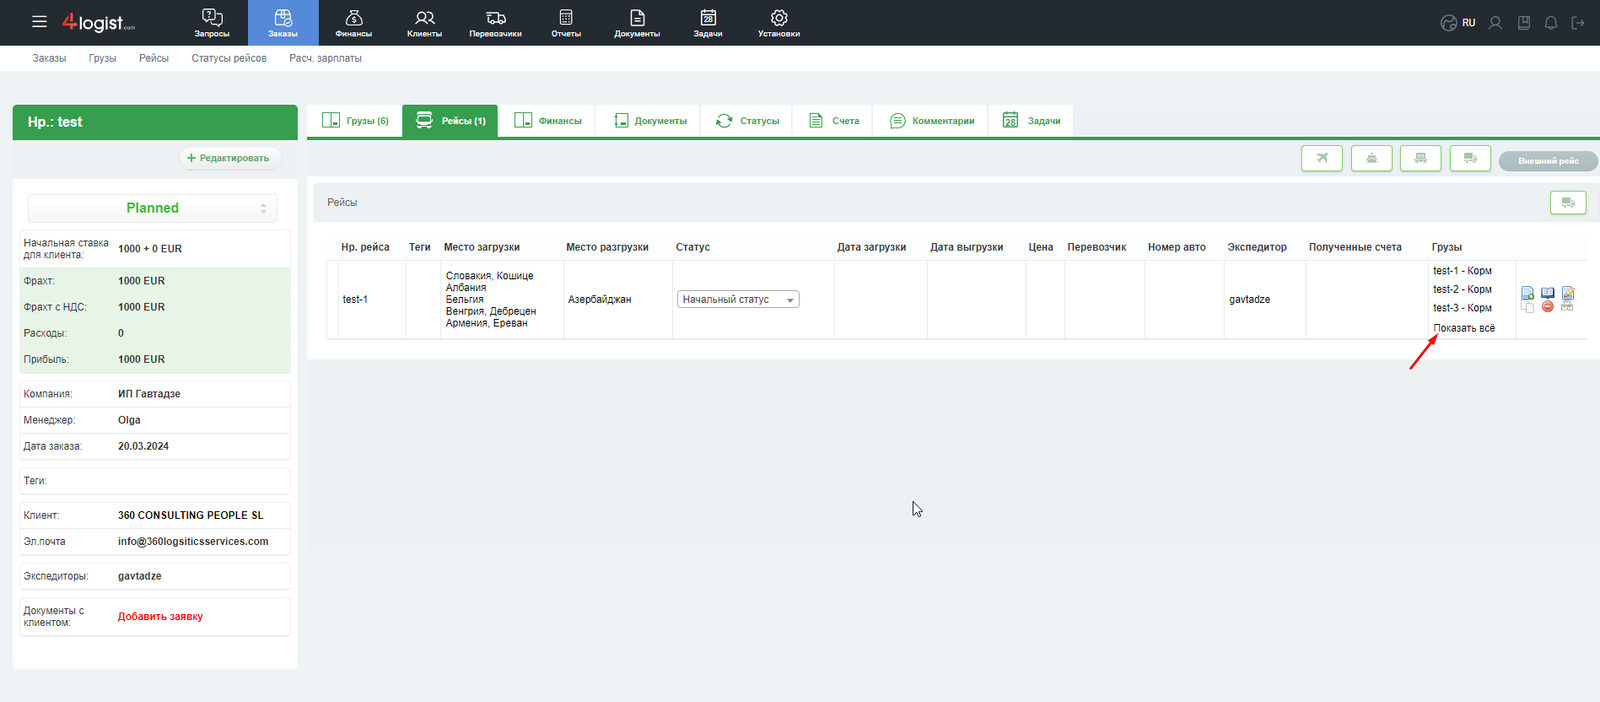
Task: Copy test-1 trip with duplicate icon
Action: [x=1527, y=306]
